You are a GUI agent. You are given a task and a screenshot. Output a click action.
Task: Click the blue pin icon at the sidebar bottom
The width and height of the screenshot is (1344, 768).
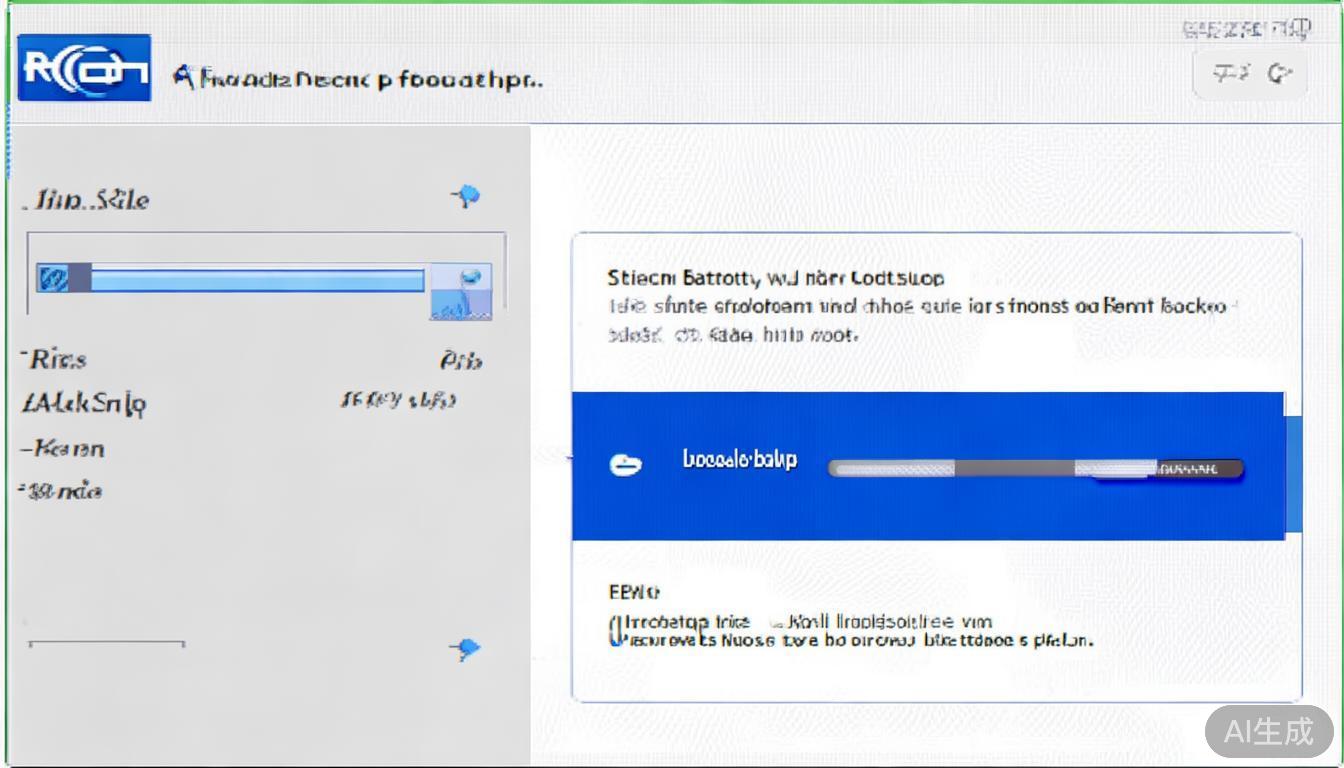click(465, 650)
